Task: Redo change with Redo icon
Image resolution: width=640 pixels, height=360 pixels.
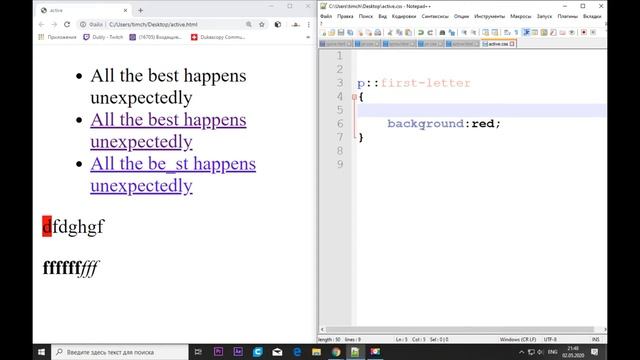Action: (430, 32)
